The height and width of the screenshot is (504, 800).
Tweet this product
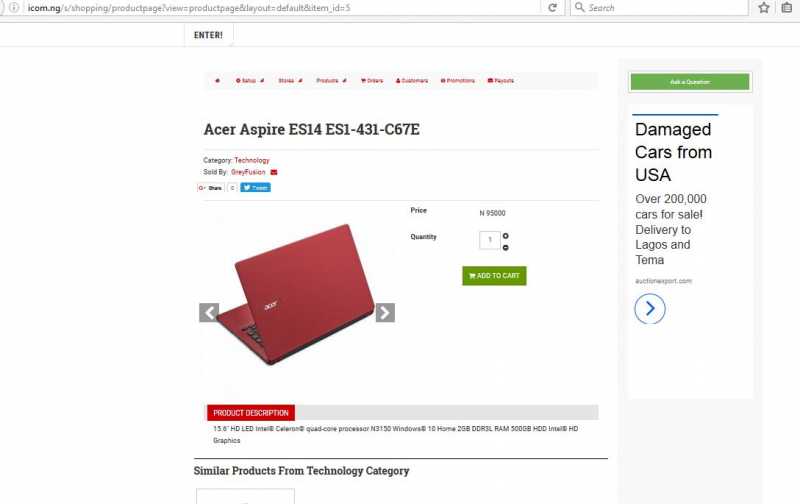(x=256, y=188)
